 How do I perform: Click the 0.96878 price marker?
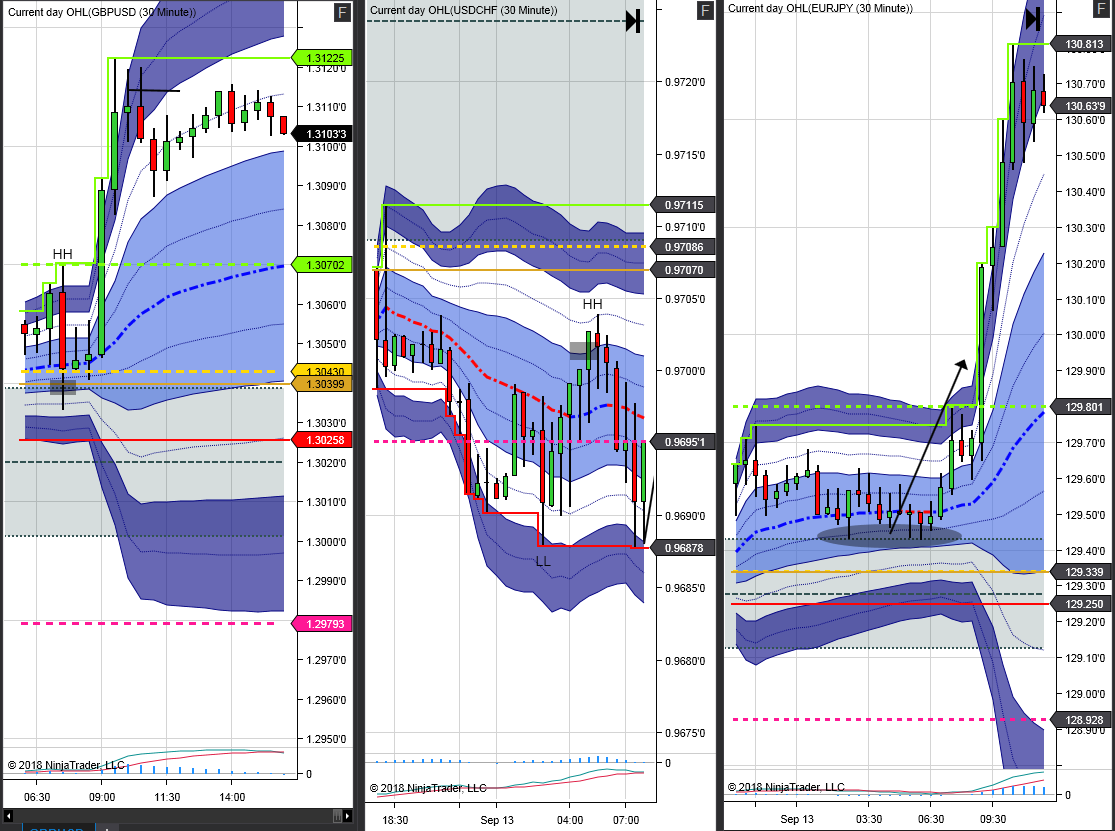tap(683, 548)
